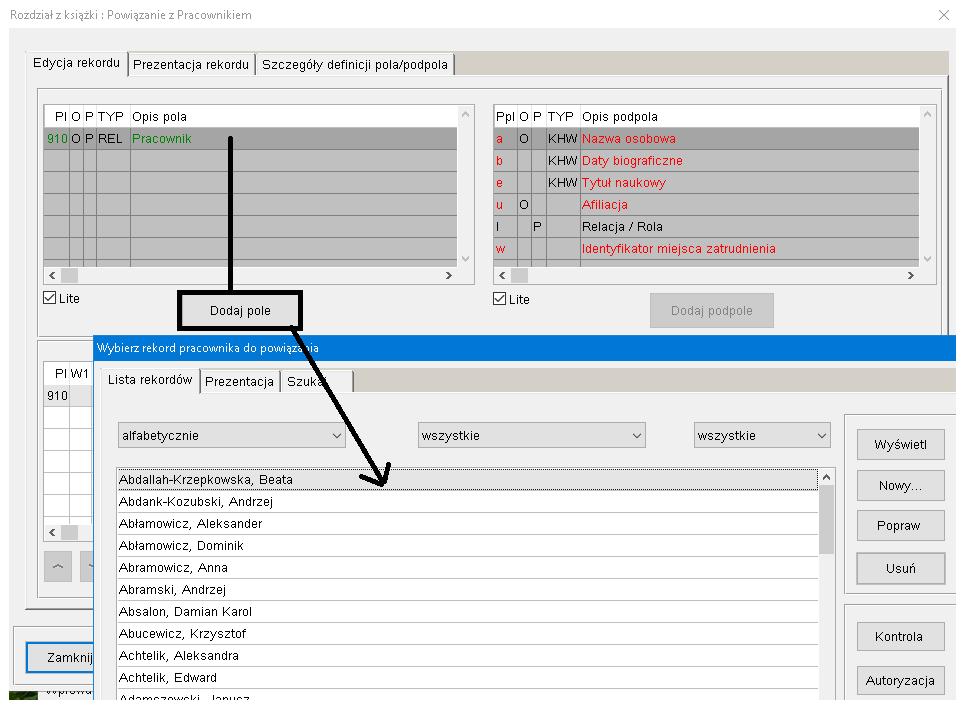Click the Dodaj podpole button
This screenshot has height=716, width=968.
click(x=712, y=311)
